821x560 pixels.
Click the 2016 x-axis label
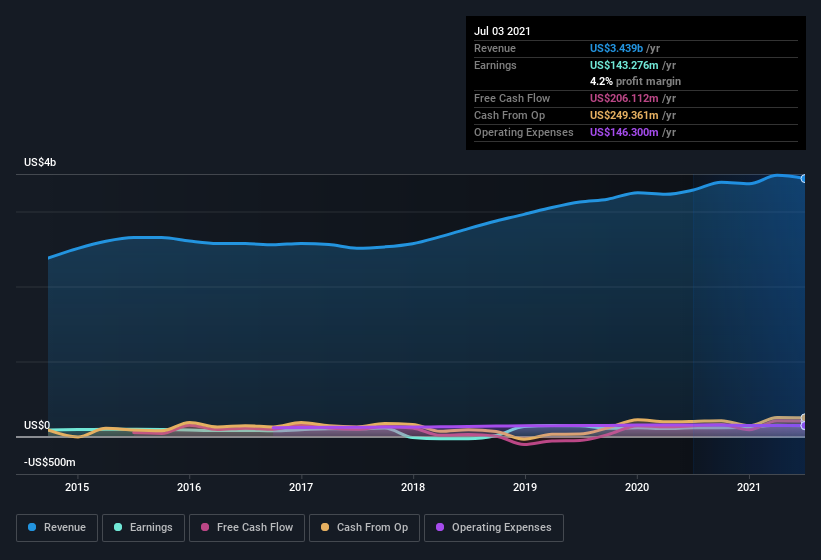(x=189, y=487)
